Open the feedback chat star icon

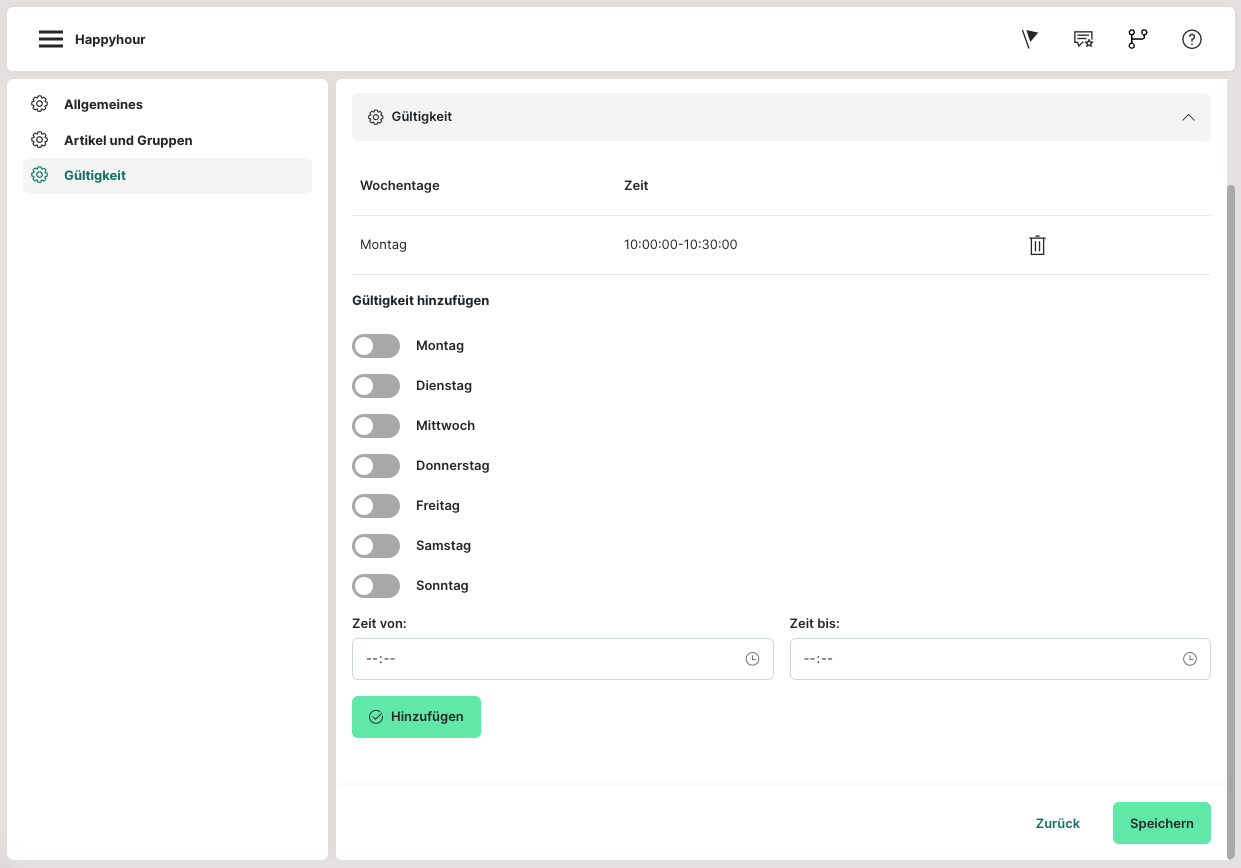1083,39
